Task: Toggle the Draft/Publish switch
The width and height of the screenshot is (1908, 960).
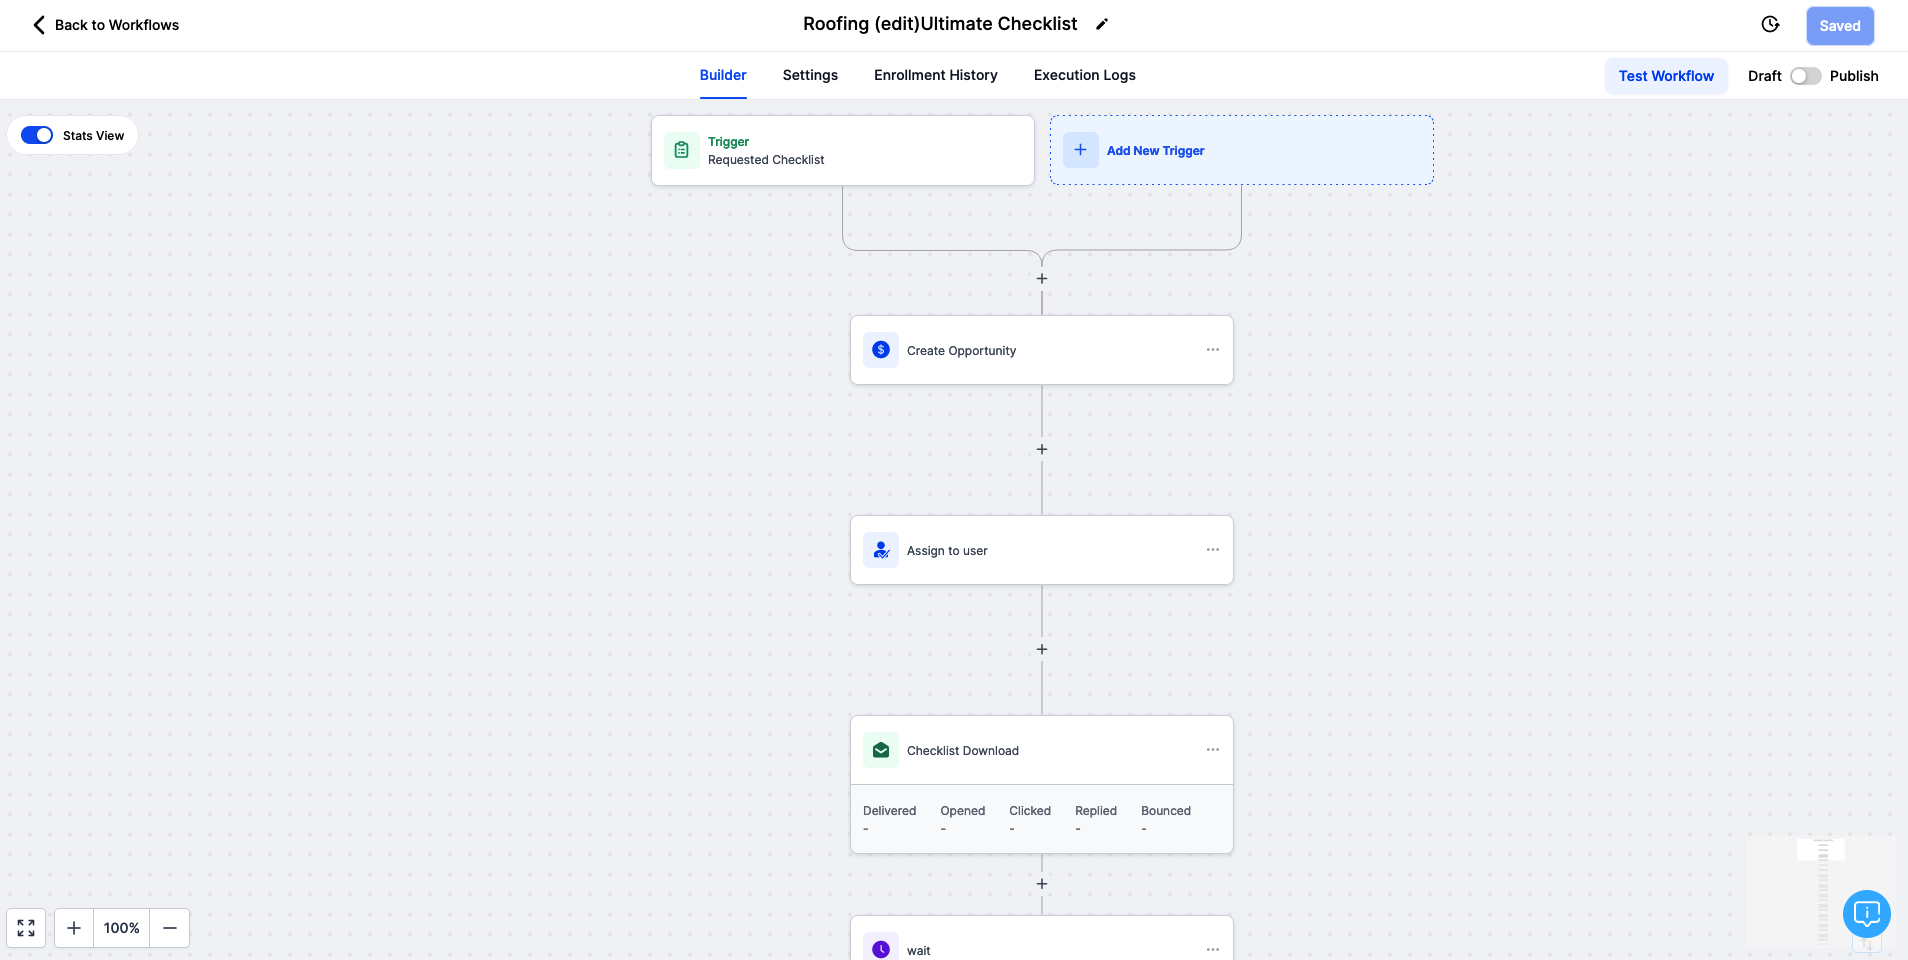Action: [1805, 76]
